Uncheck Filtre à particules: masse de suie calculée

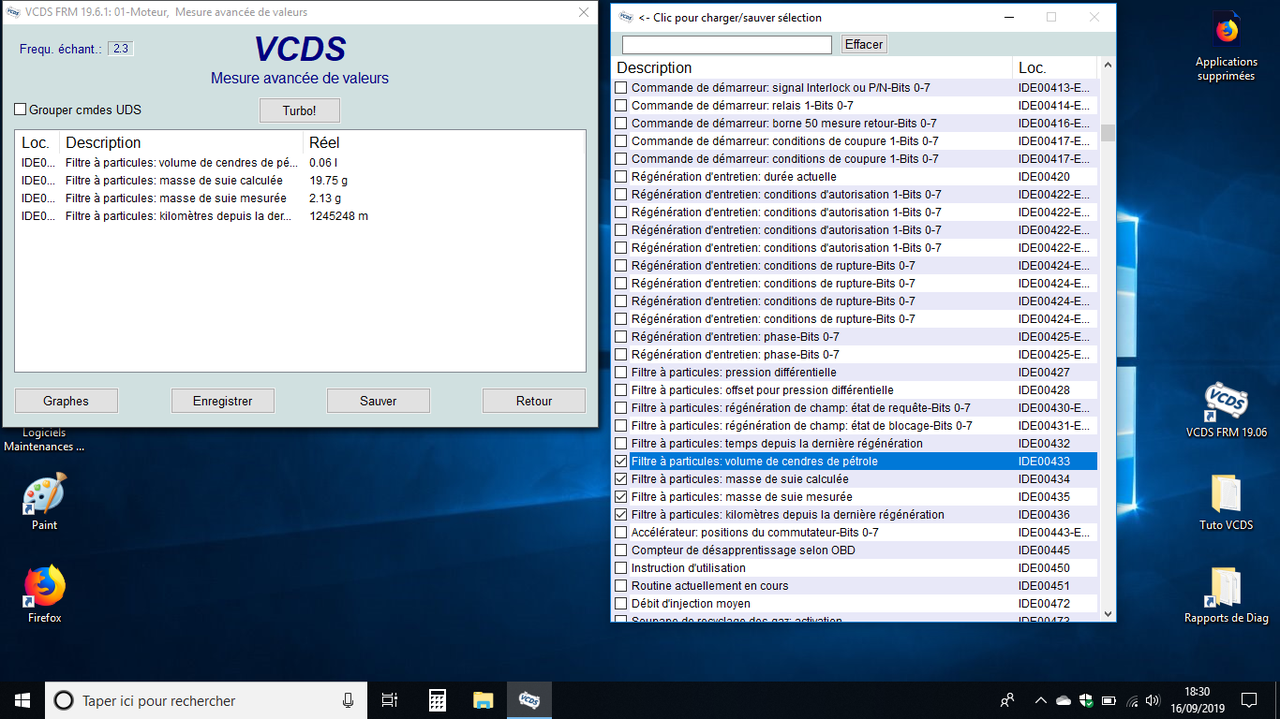pyautogui.click(x=621, y=479)
